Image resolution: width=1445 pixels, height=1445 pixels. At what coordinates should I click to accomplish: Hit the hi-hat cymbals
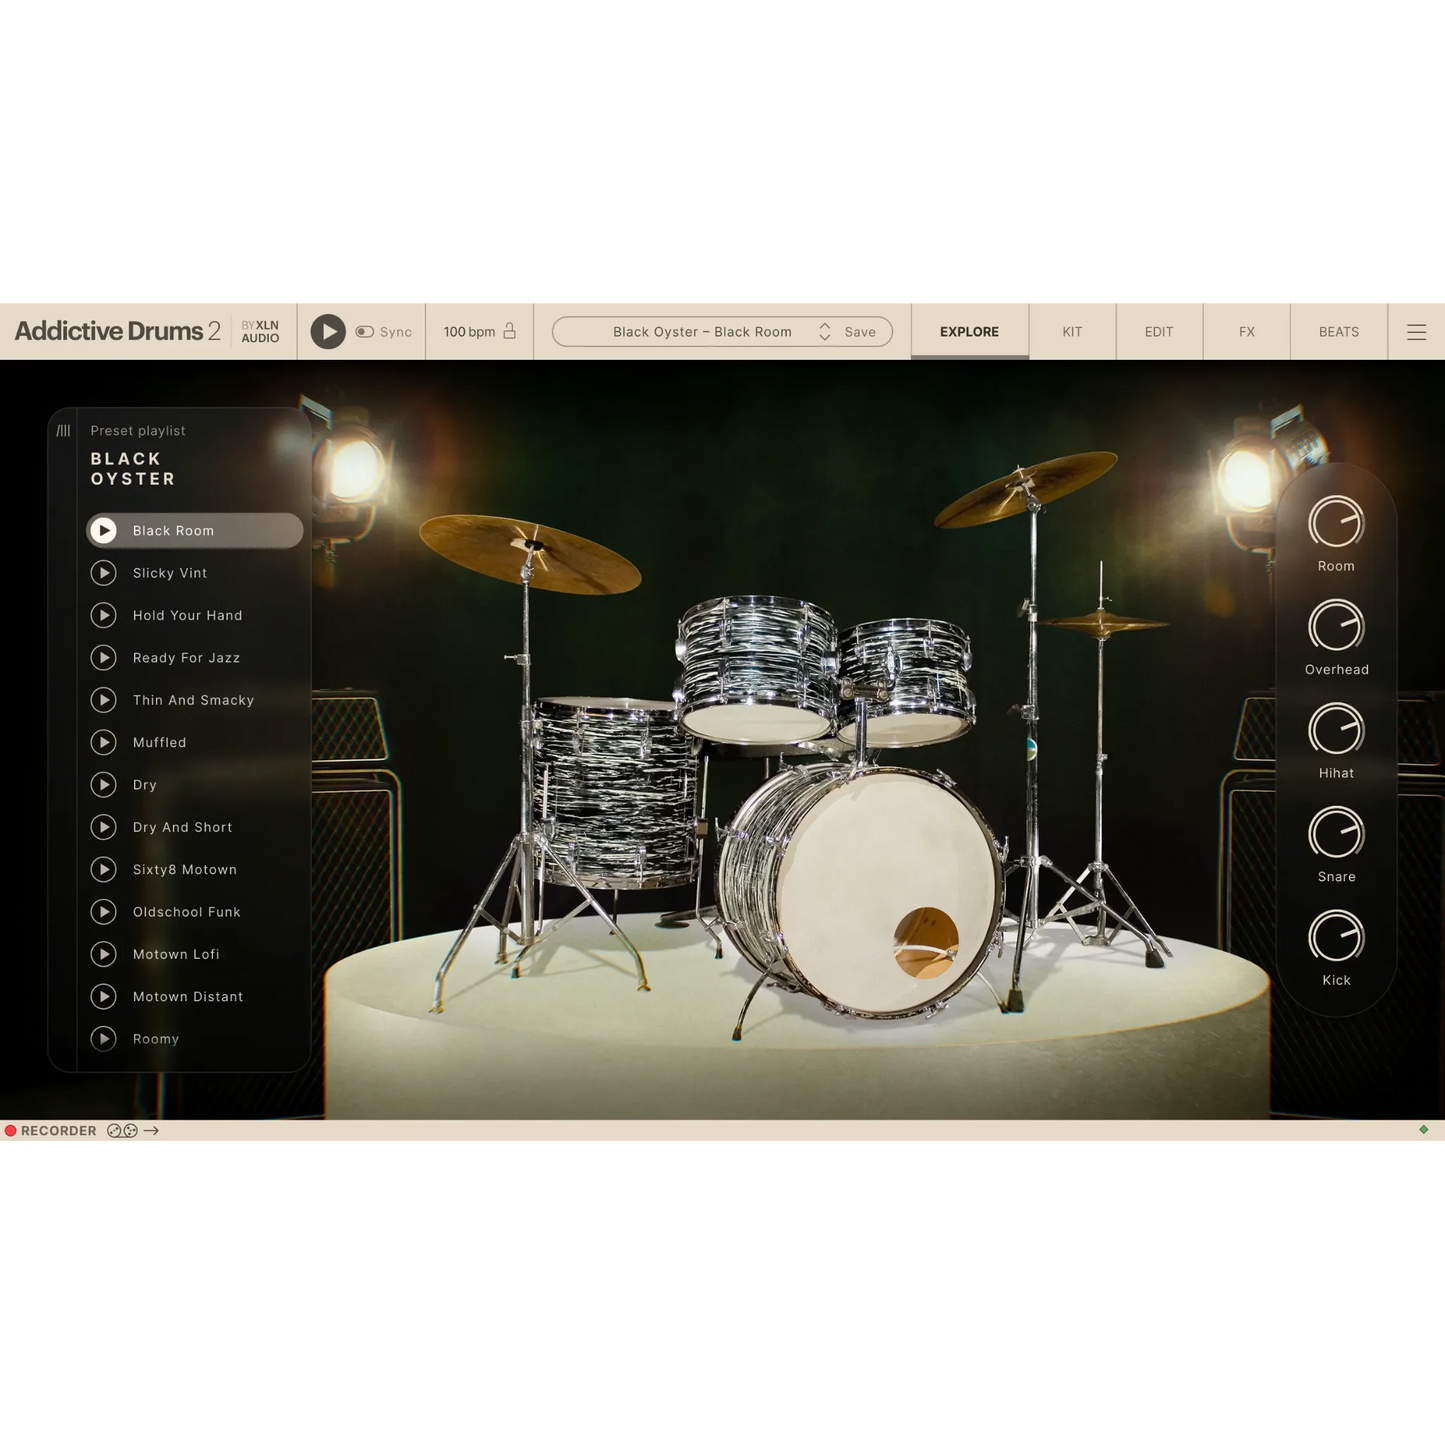[1102, 625]
